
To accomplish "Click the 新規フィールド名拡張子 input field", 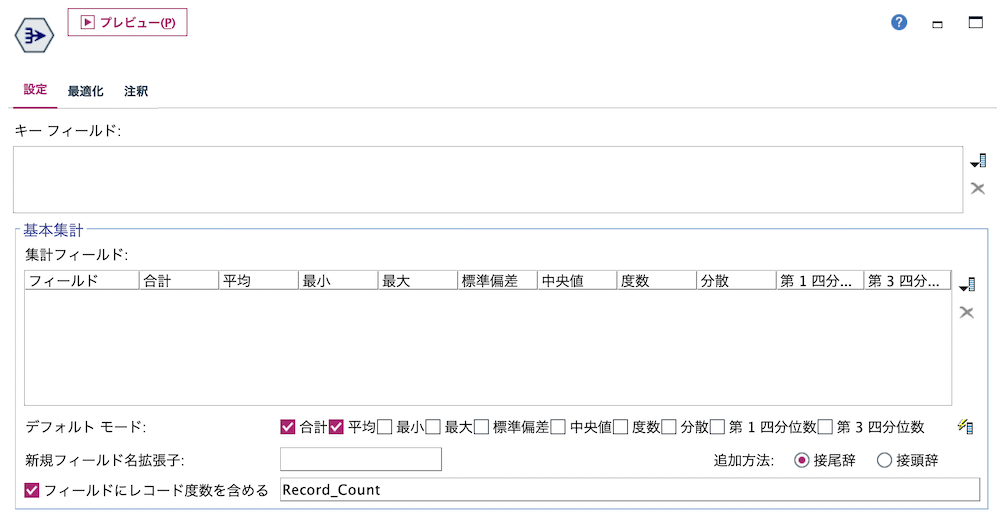I will [361, 459].
